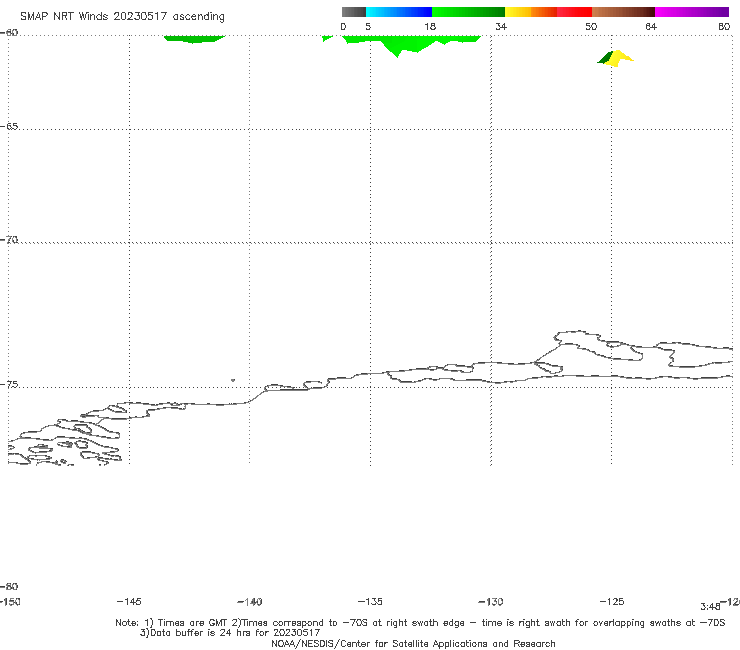Click the latitude label -70
Image resolution: width=740 pixels, height=650 pixels.
9,240
